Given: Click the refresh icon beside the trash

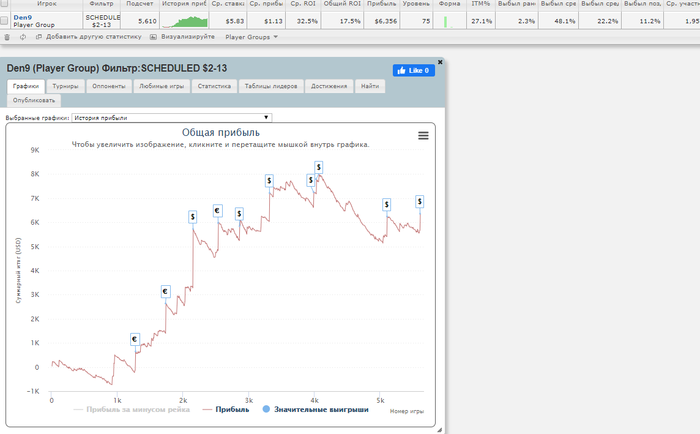Looking at the screenshot, I should pos(23,37).
